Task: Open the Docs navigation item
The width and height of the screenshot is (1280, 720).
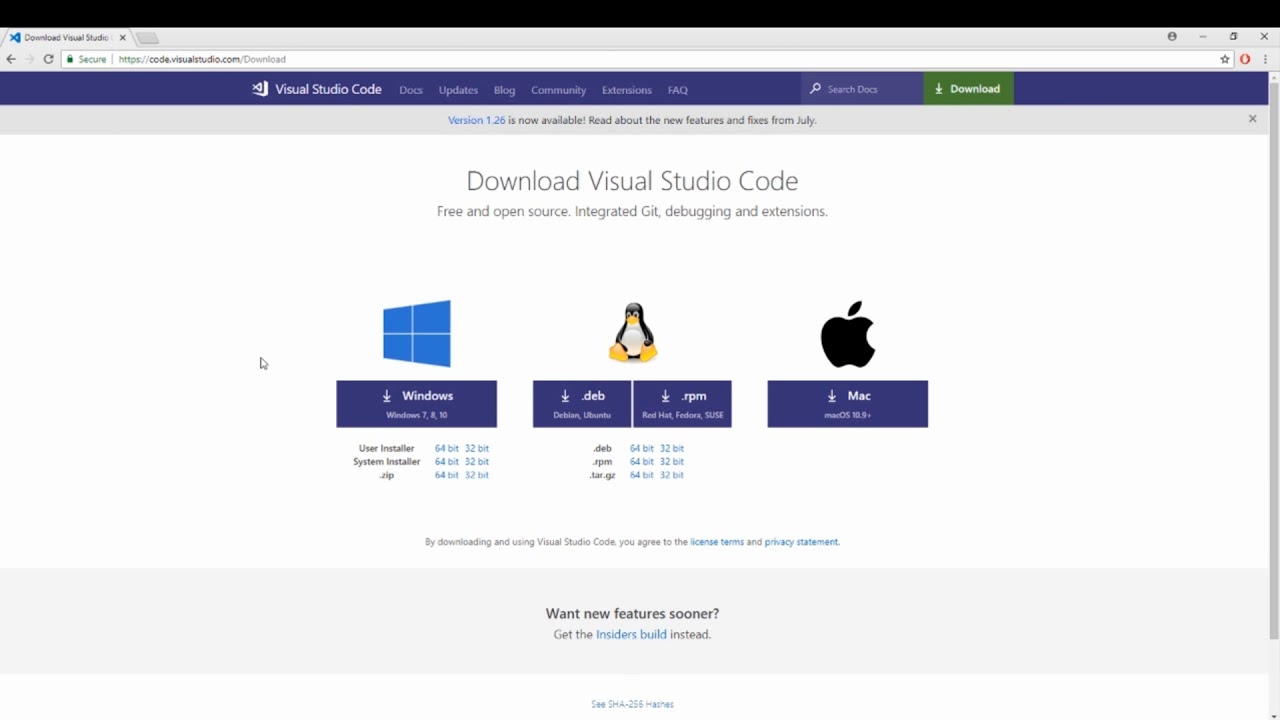Action: [x=411, y=90]
